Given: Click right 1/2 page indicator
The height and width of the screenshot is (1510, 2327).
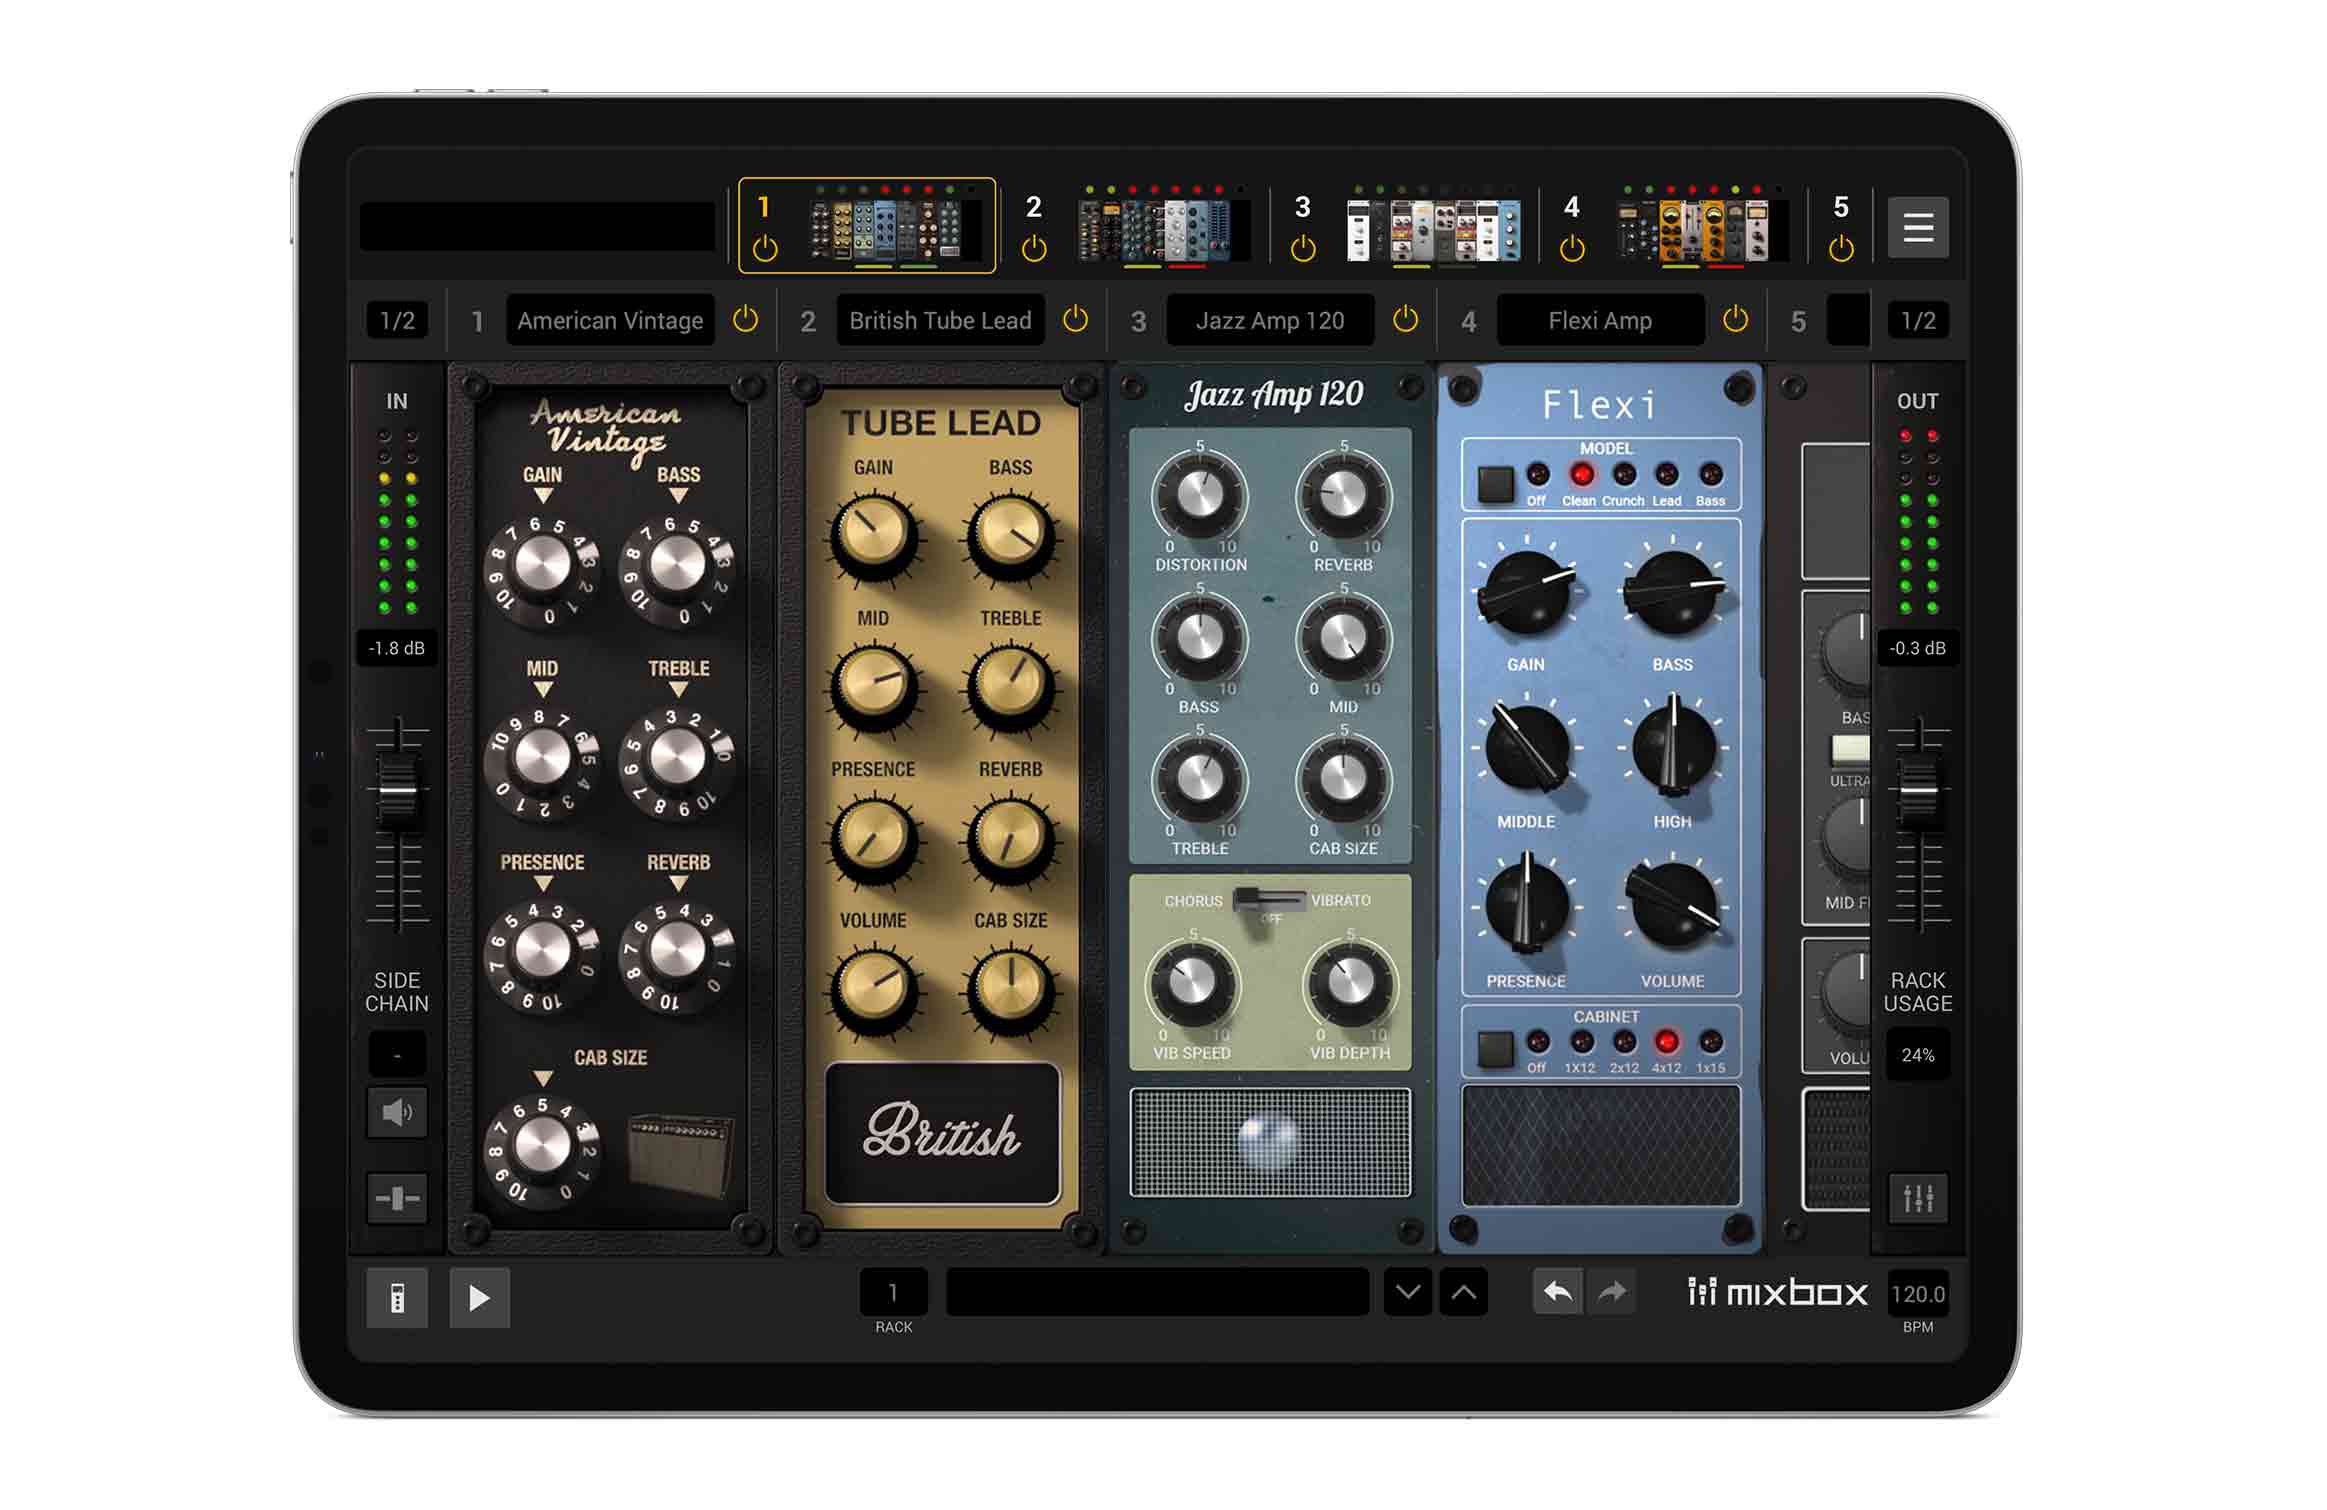Looking at the screenshot, I should click(1917, 320).
